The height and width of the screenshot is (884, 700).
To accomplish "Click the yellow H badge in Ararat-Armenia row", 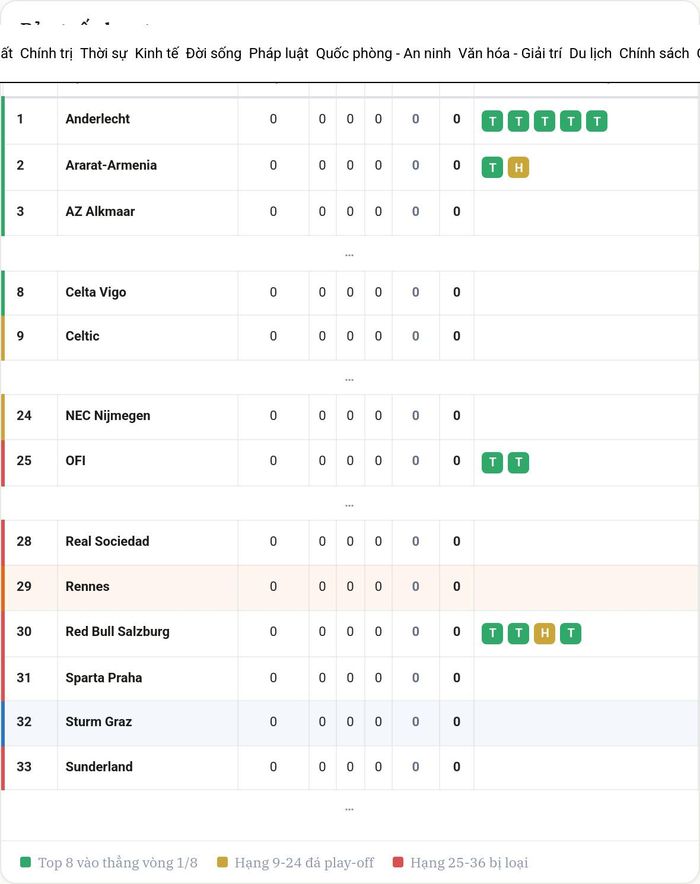I will coord(518,167).
